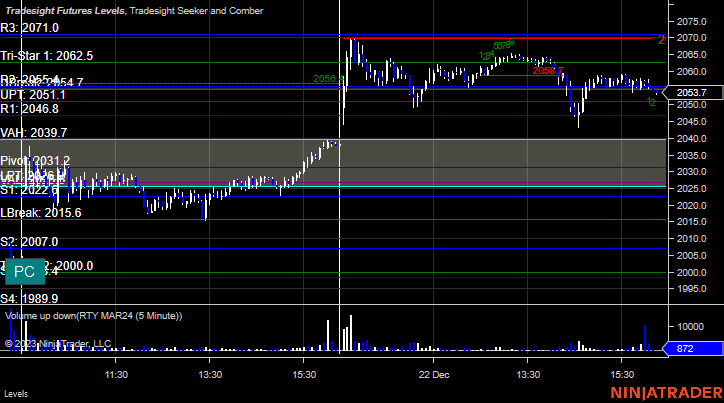Click the 15:30 label before 22 Dec
Image resolution: width=724 pixels, height=403 pixels.
304,374
